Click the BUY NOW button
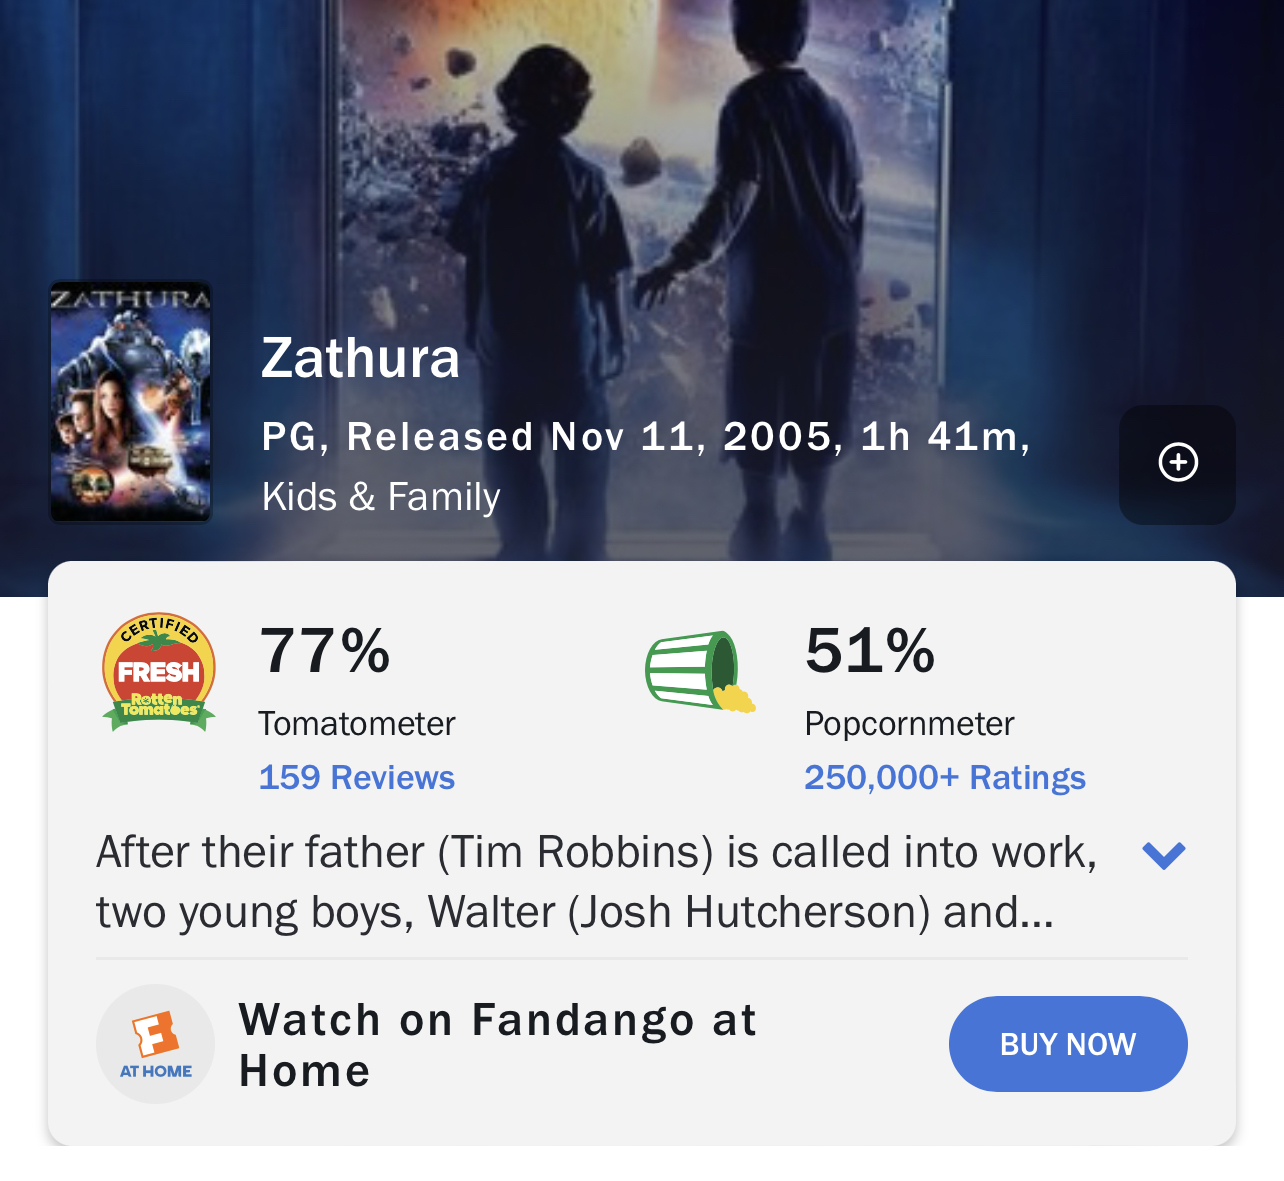1284x1181 pixels. (1068, 1044)
